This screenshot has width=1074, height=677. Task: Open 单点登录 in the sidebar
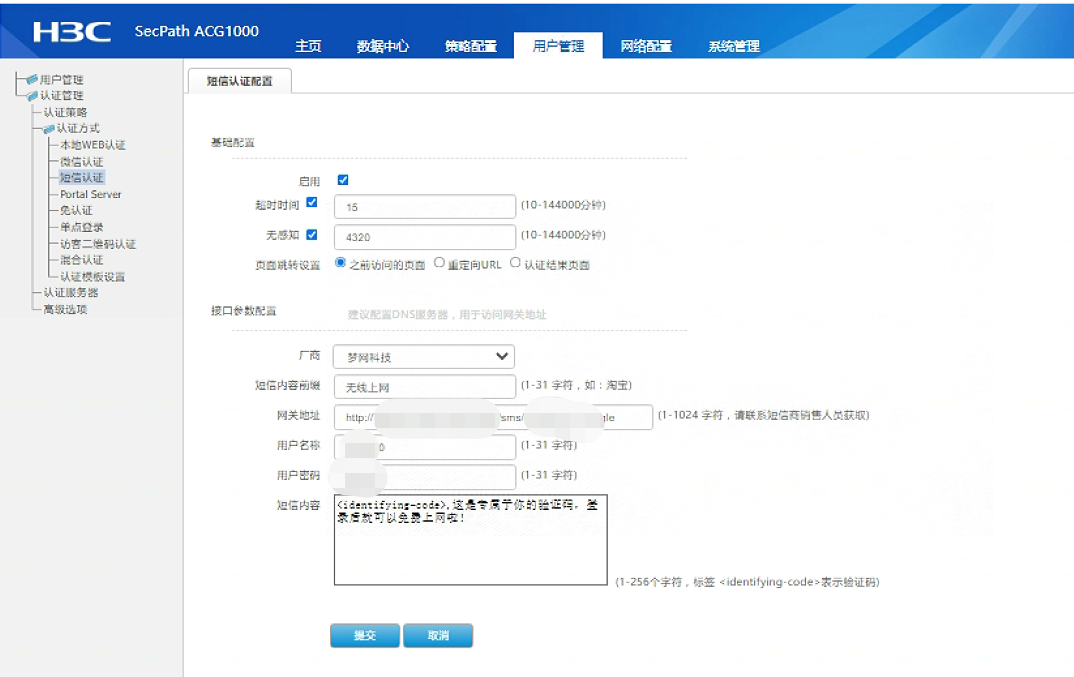pos(82,227)
